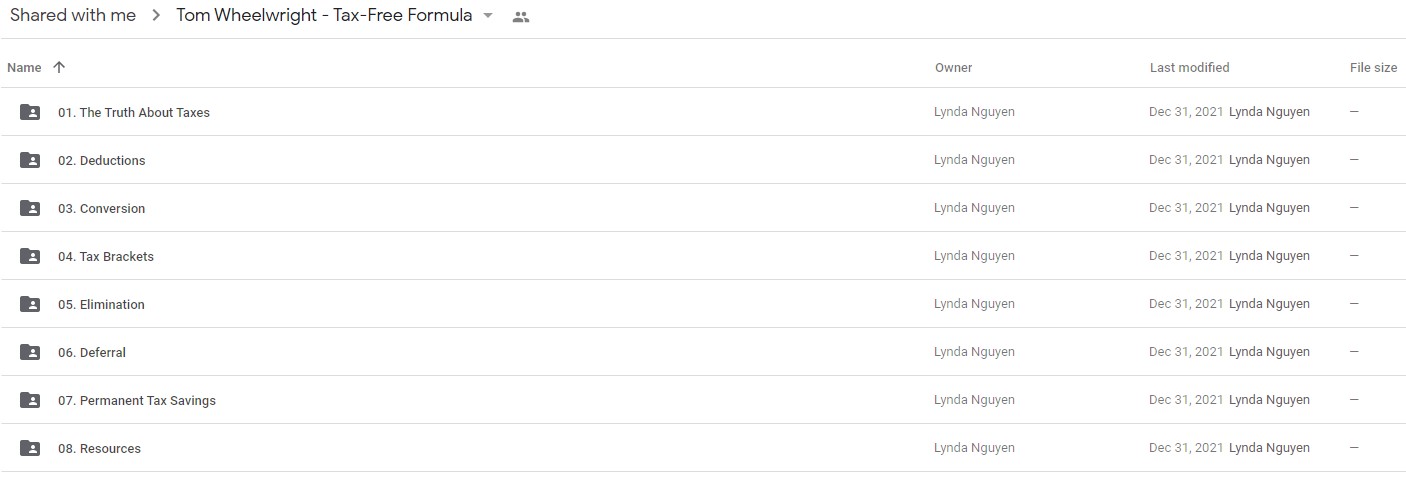Click the folder icon beside 04. Tax Brackets
Screen dimensions: 1406x478
[30, 256]
